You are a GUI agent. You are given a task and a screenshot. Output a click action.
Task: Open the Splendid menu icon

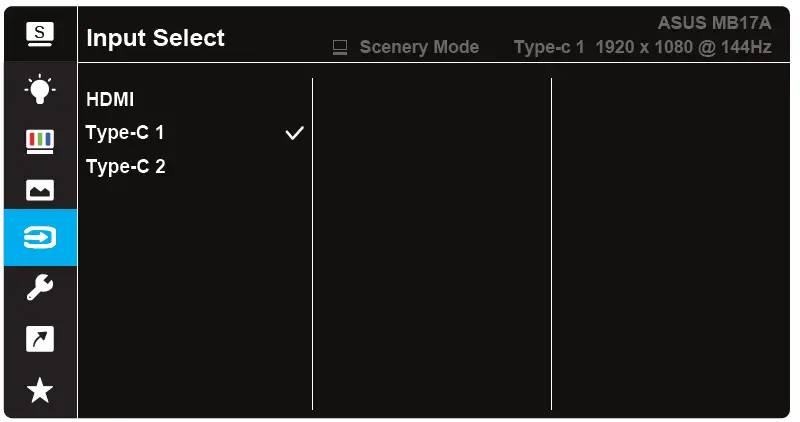(40, 34)
